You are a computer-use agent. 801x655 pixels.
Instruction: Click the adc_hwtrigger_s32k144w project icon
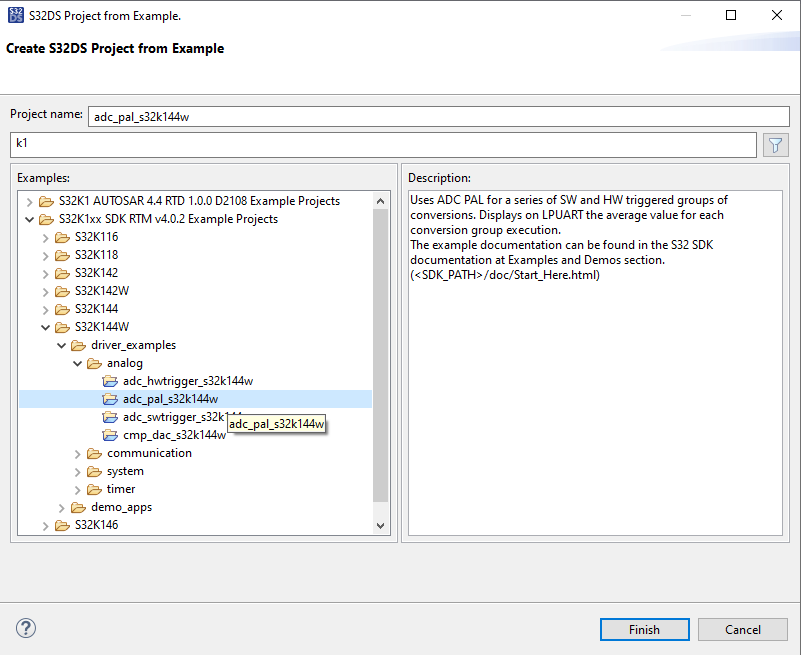[x=110, y=381]
